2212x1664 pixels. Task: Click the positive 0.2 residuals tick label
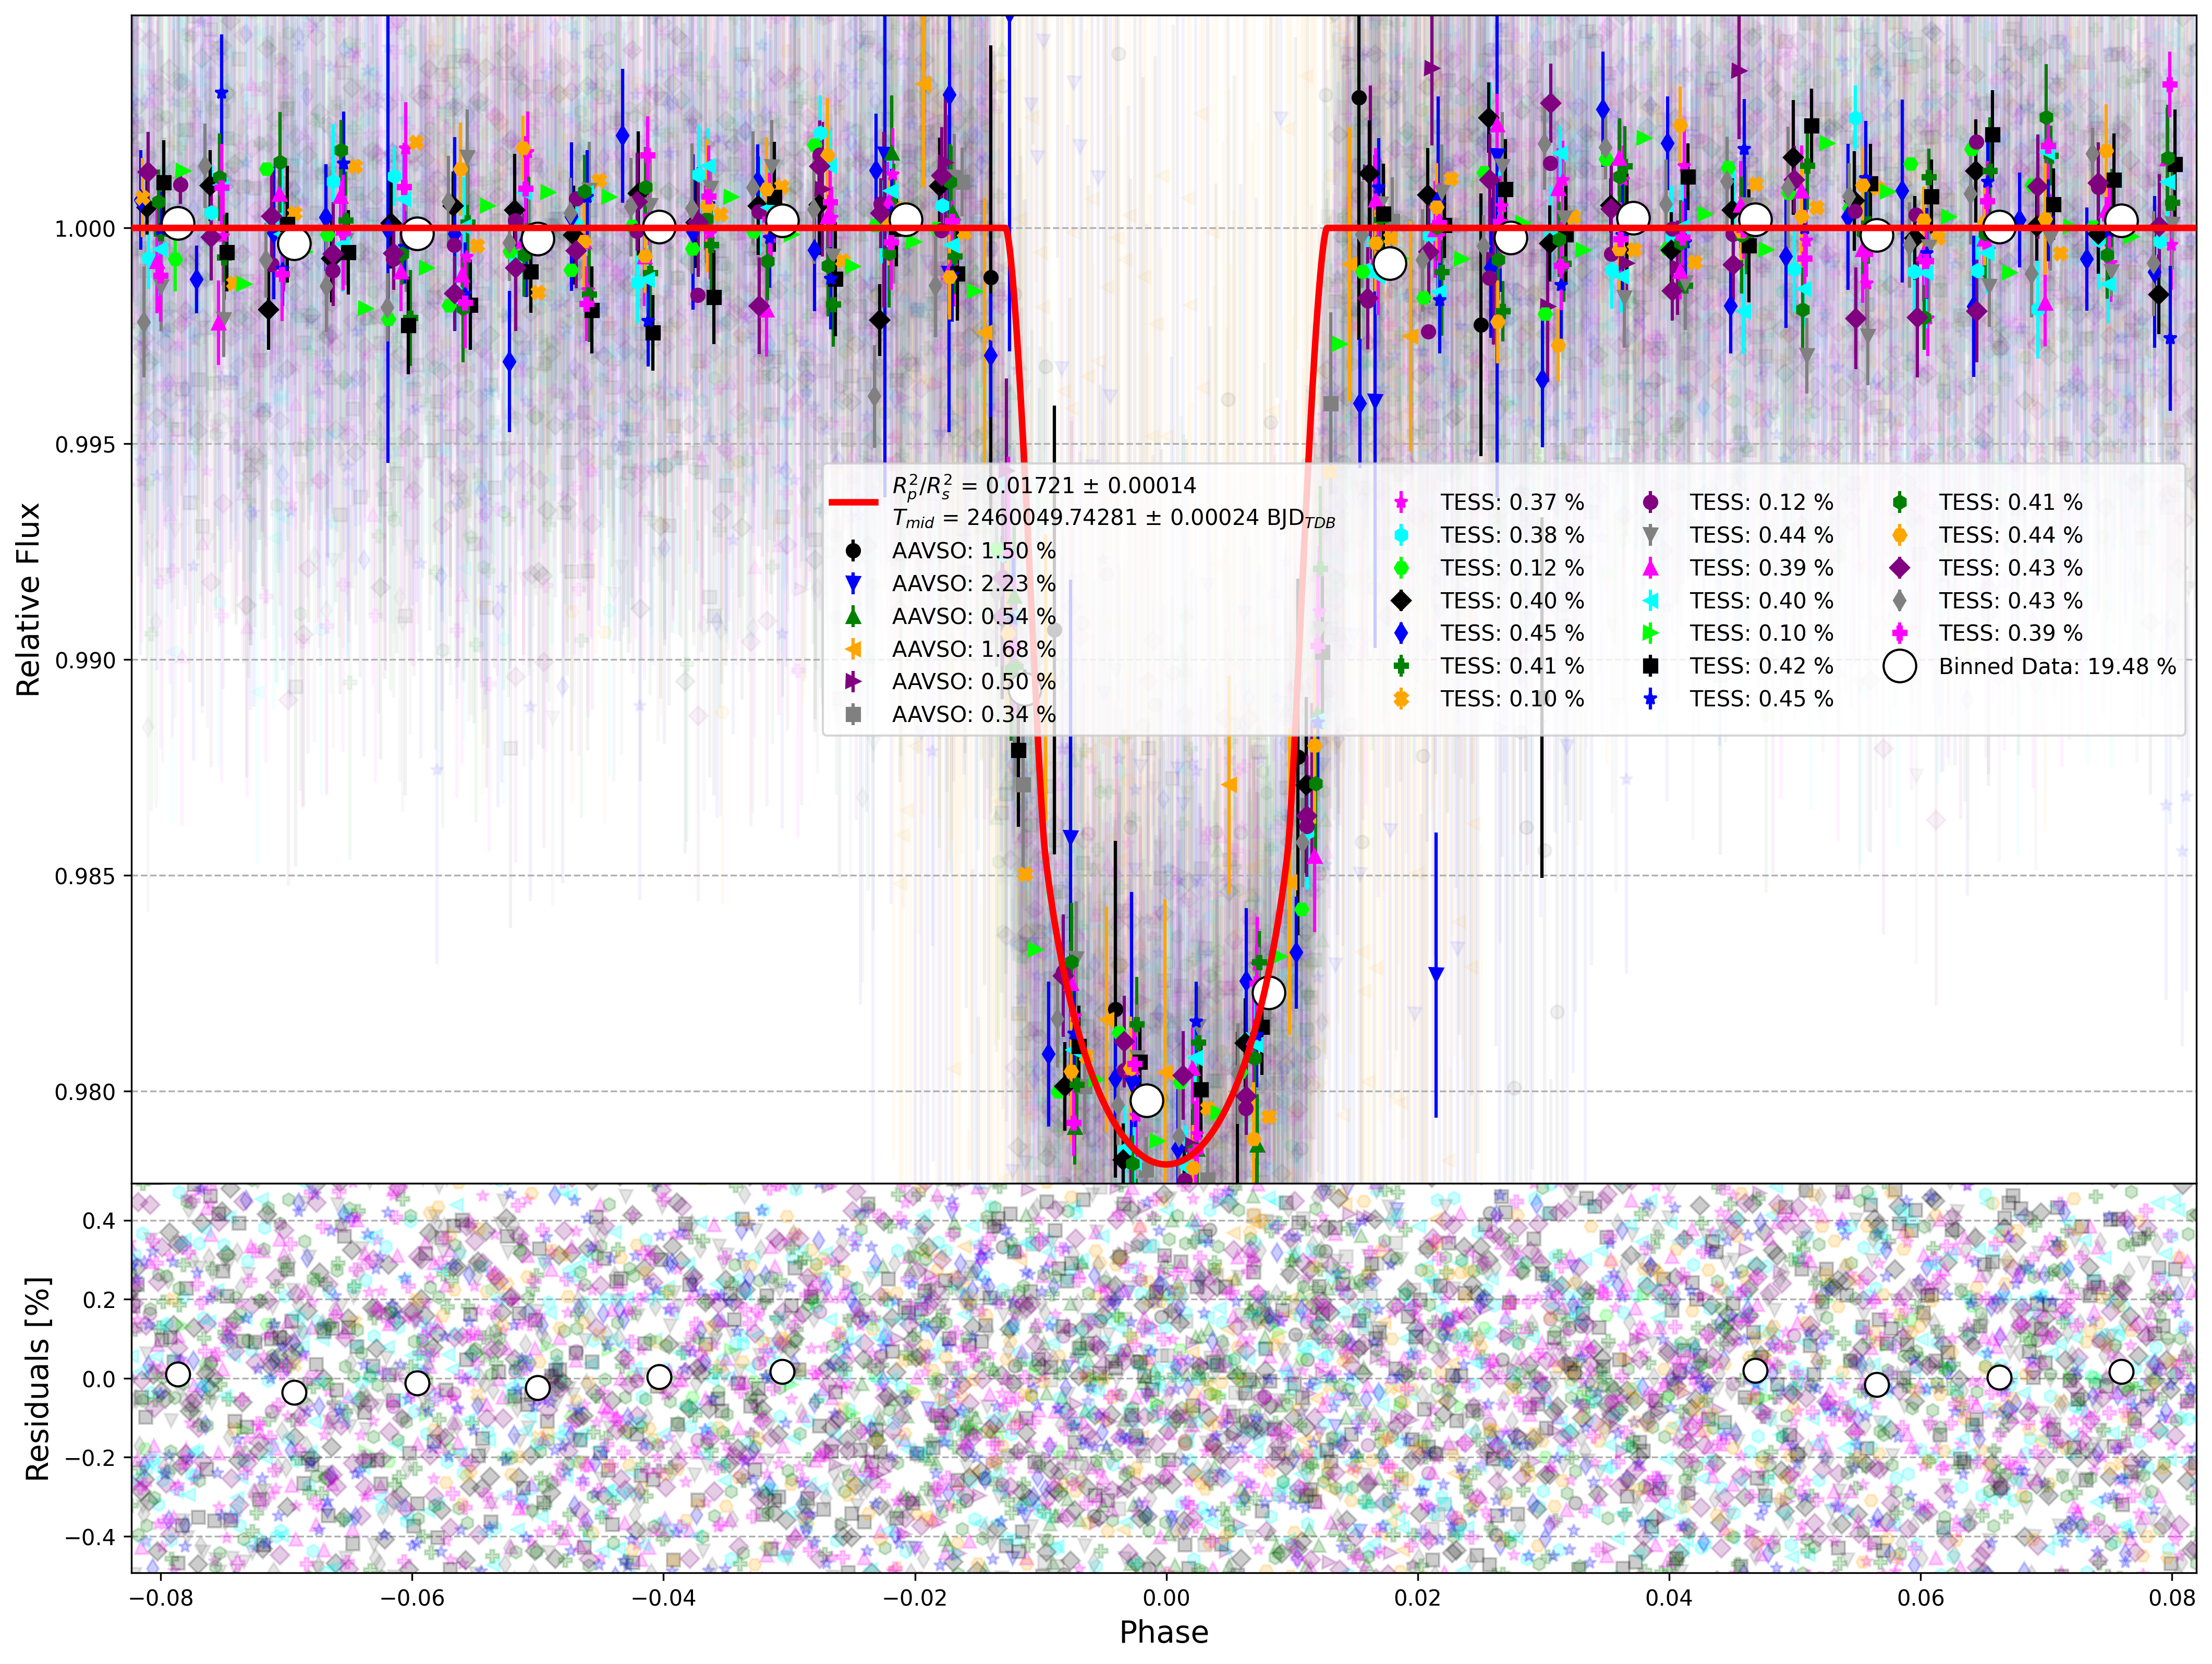pos(98,1300)
